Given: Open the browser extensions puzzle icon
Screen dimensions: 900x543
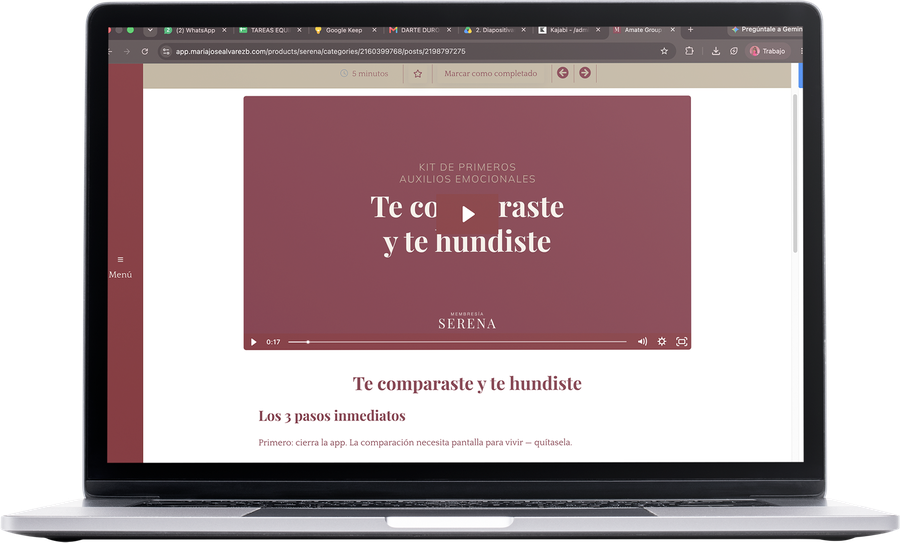Looking at the screenshot, I should [x=689, y=51].
